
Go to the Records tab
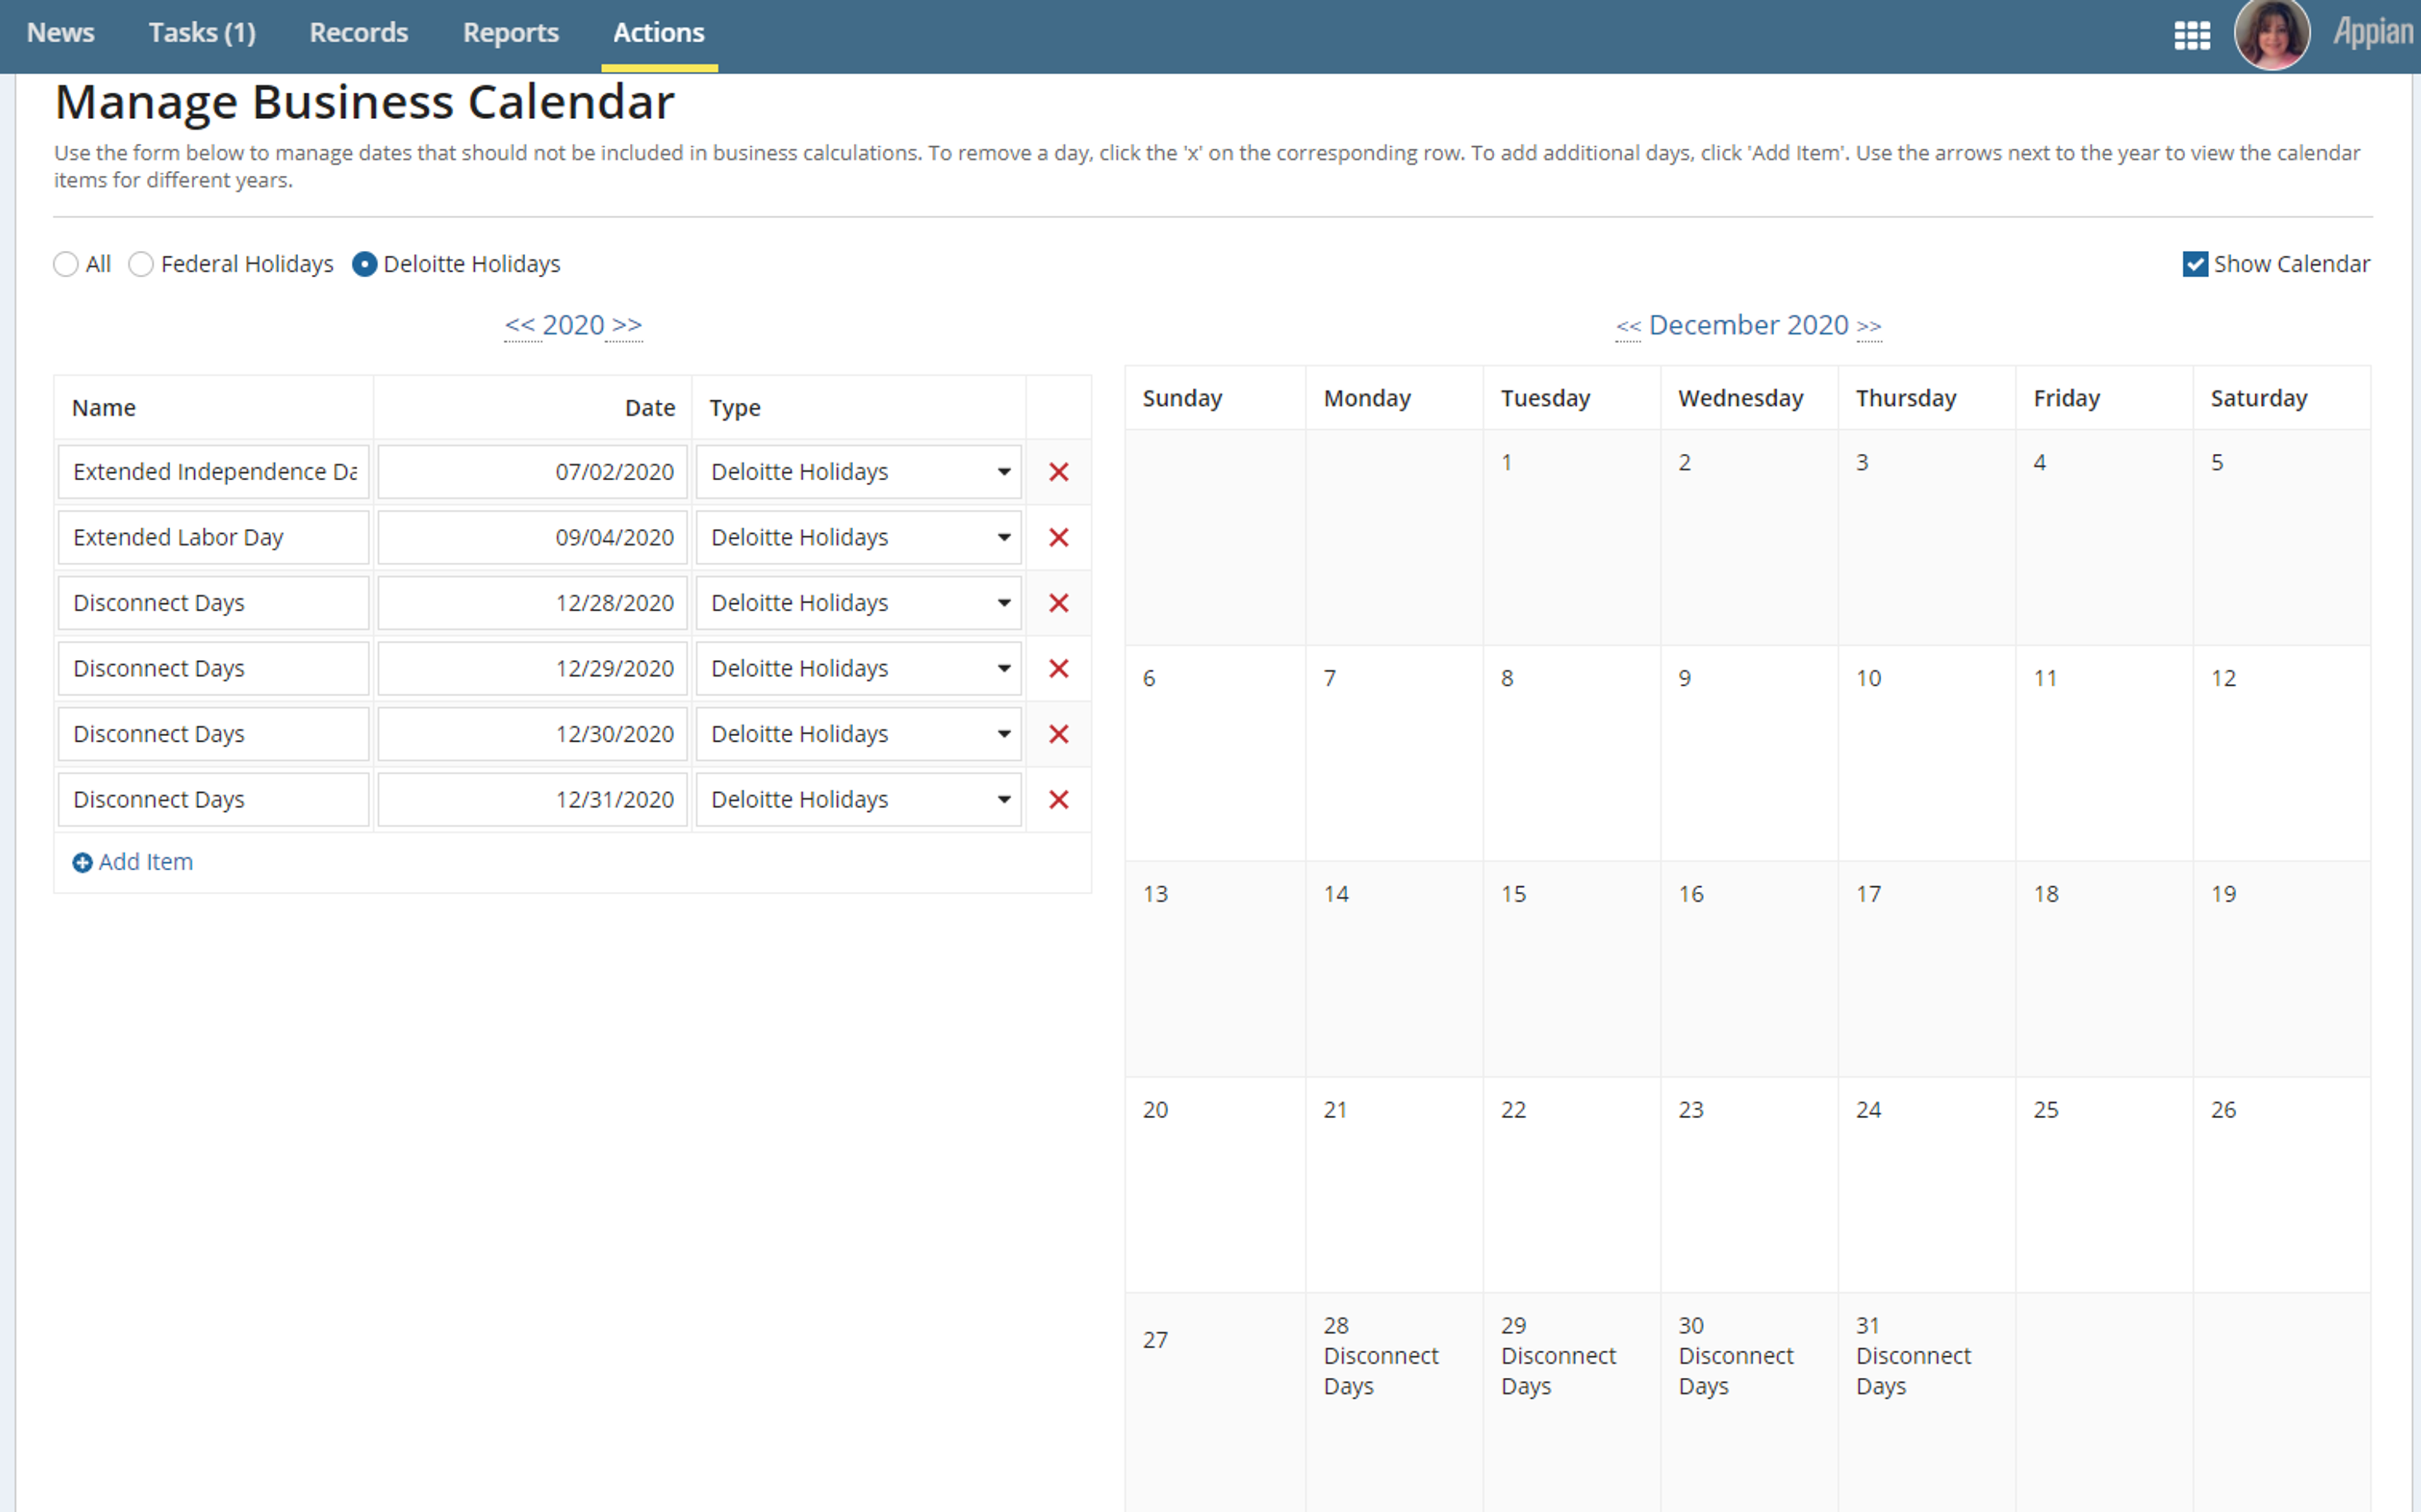359,32
